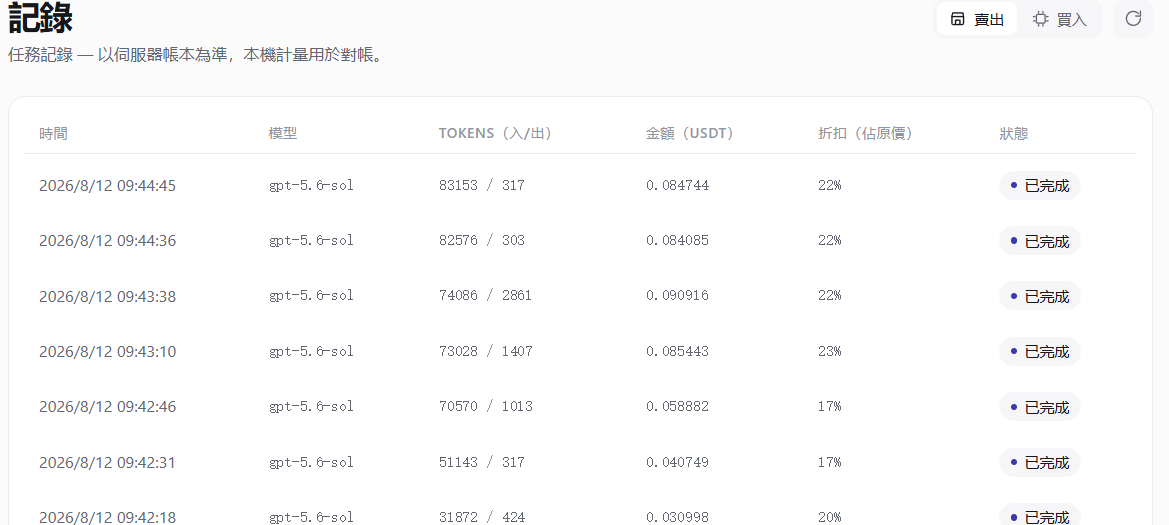This screenshot has width=1169, height=525.
Task: Select the 時間 column header
Action: coord(53,134)
